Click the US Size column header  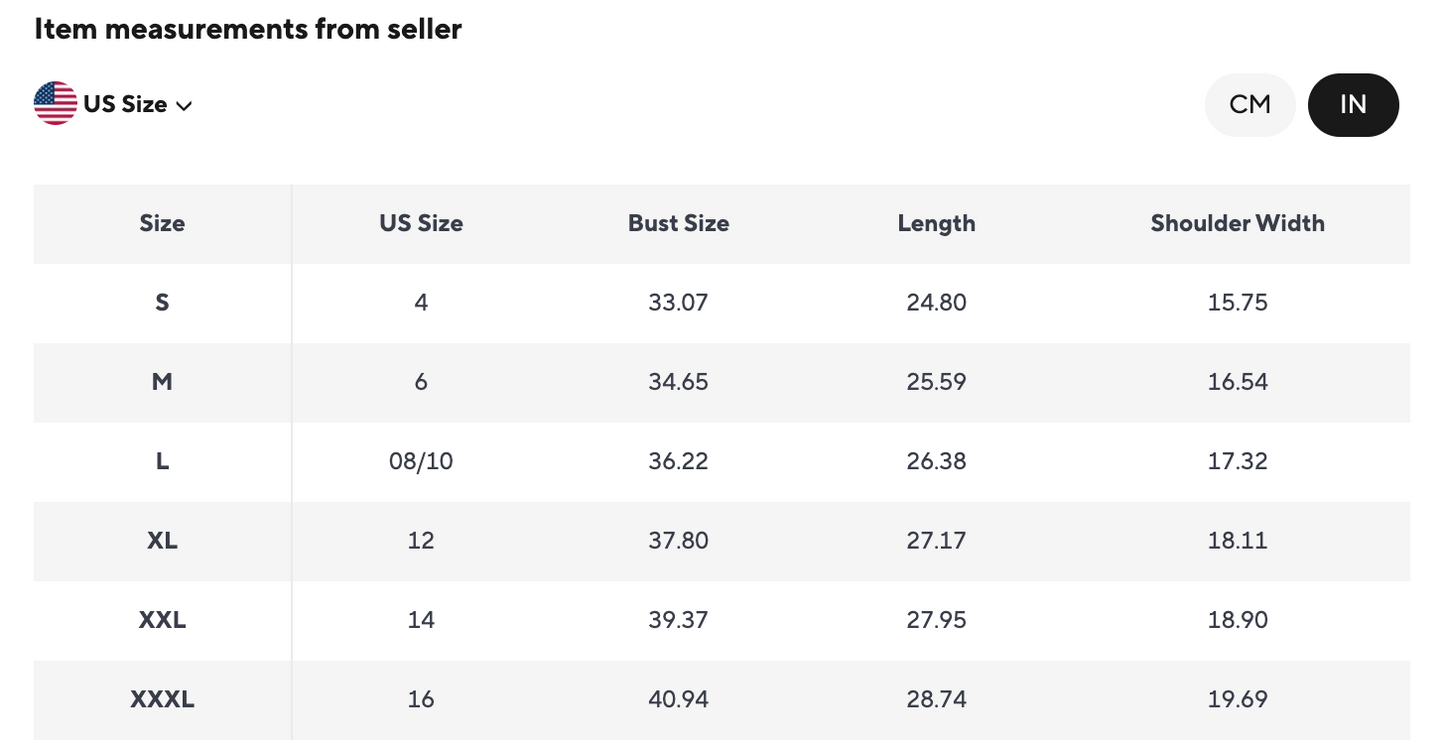pyautogui.click(x=421, y=223)
